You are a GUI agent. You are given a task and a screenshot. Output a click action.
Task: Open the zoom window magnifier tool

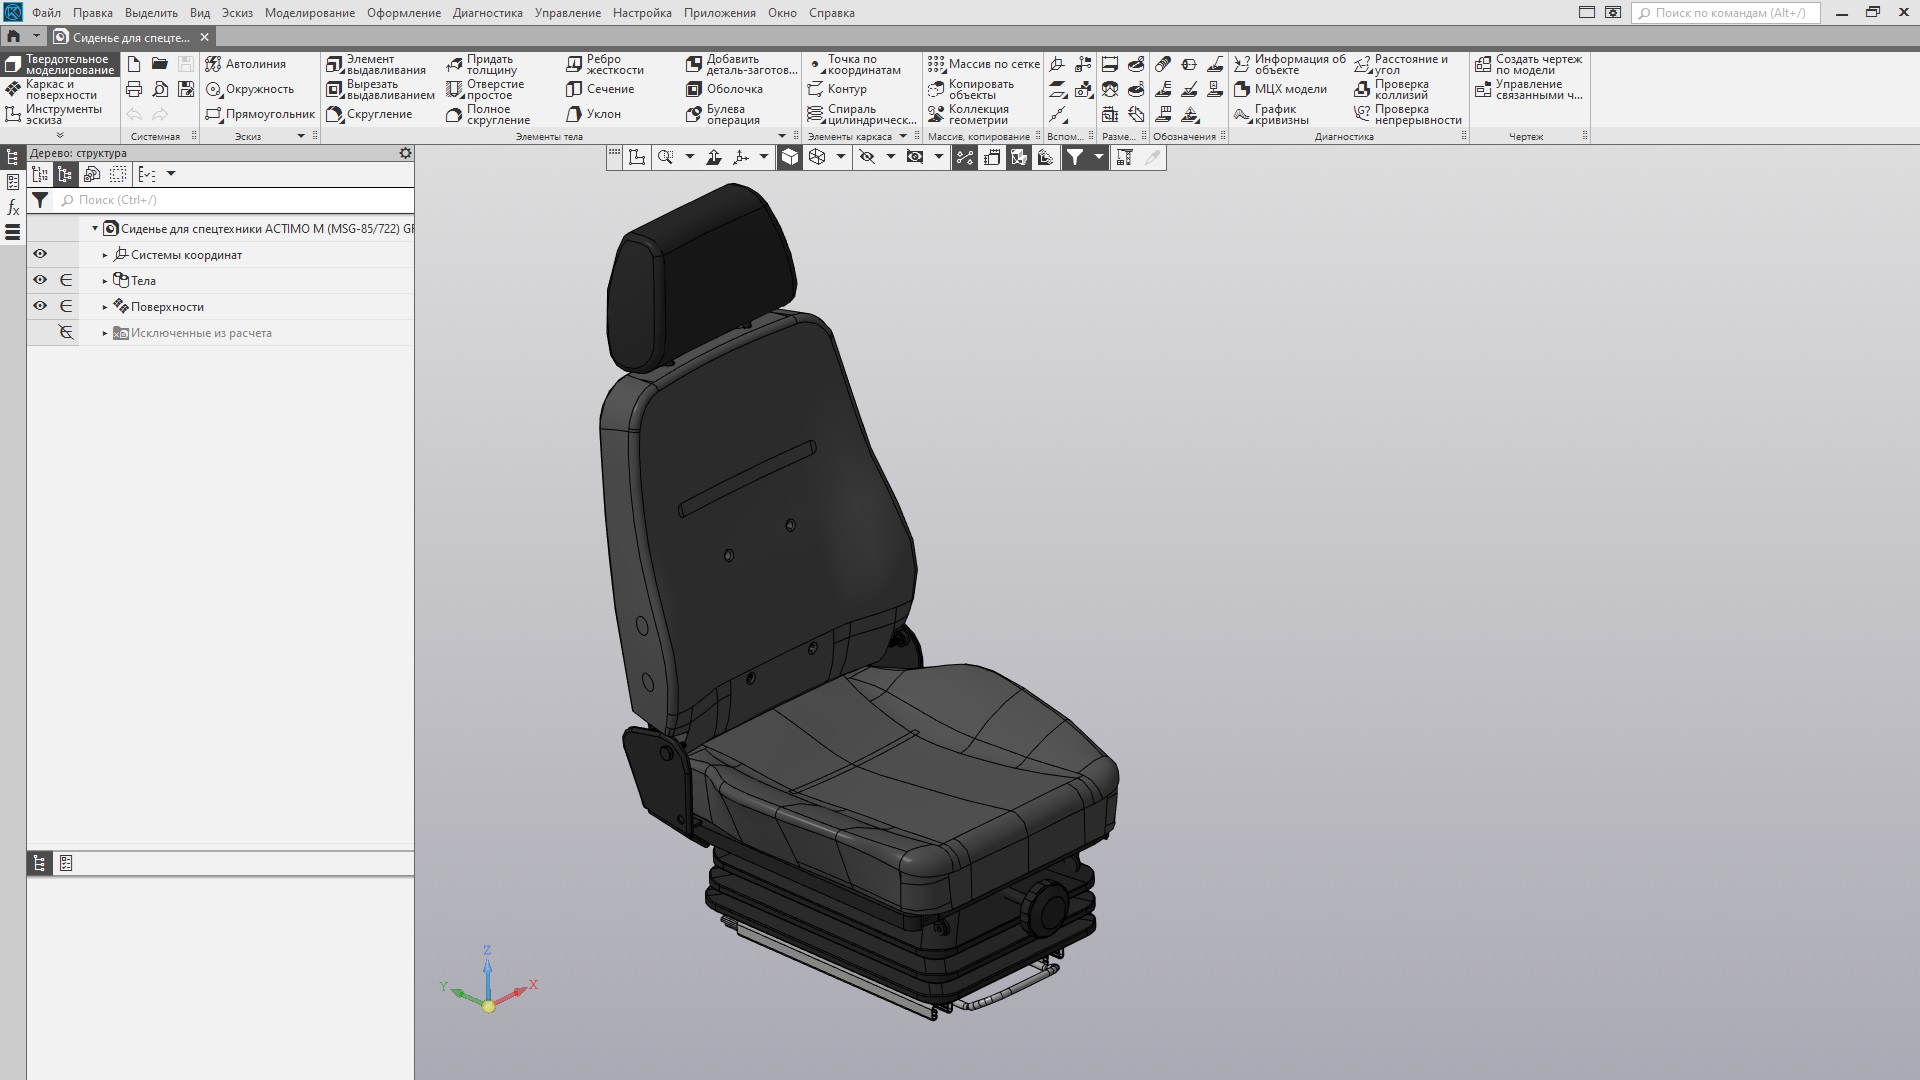tap(665, 157)
